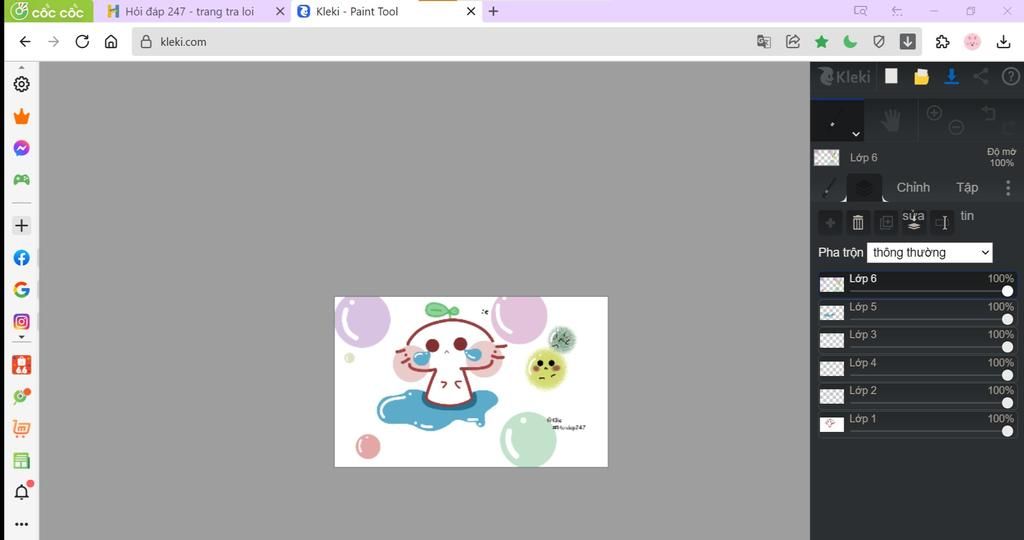Select layer Lớp 5 in the list
The width and height of the screenshot is (1024, 540).
click(917, 313)
